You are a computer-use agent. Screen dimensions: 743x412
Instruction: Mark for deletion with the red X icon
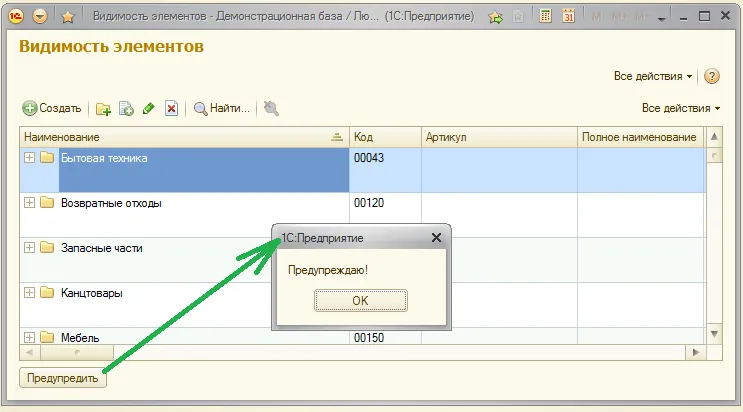click(171, 108)
